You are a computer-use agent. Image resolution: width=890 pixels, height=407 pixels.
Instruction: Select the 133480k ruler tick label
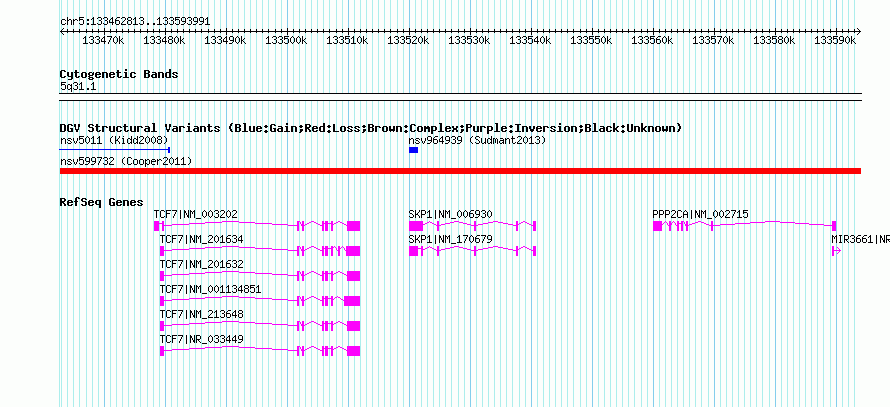(x=164, y=40)
